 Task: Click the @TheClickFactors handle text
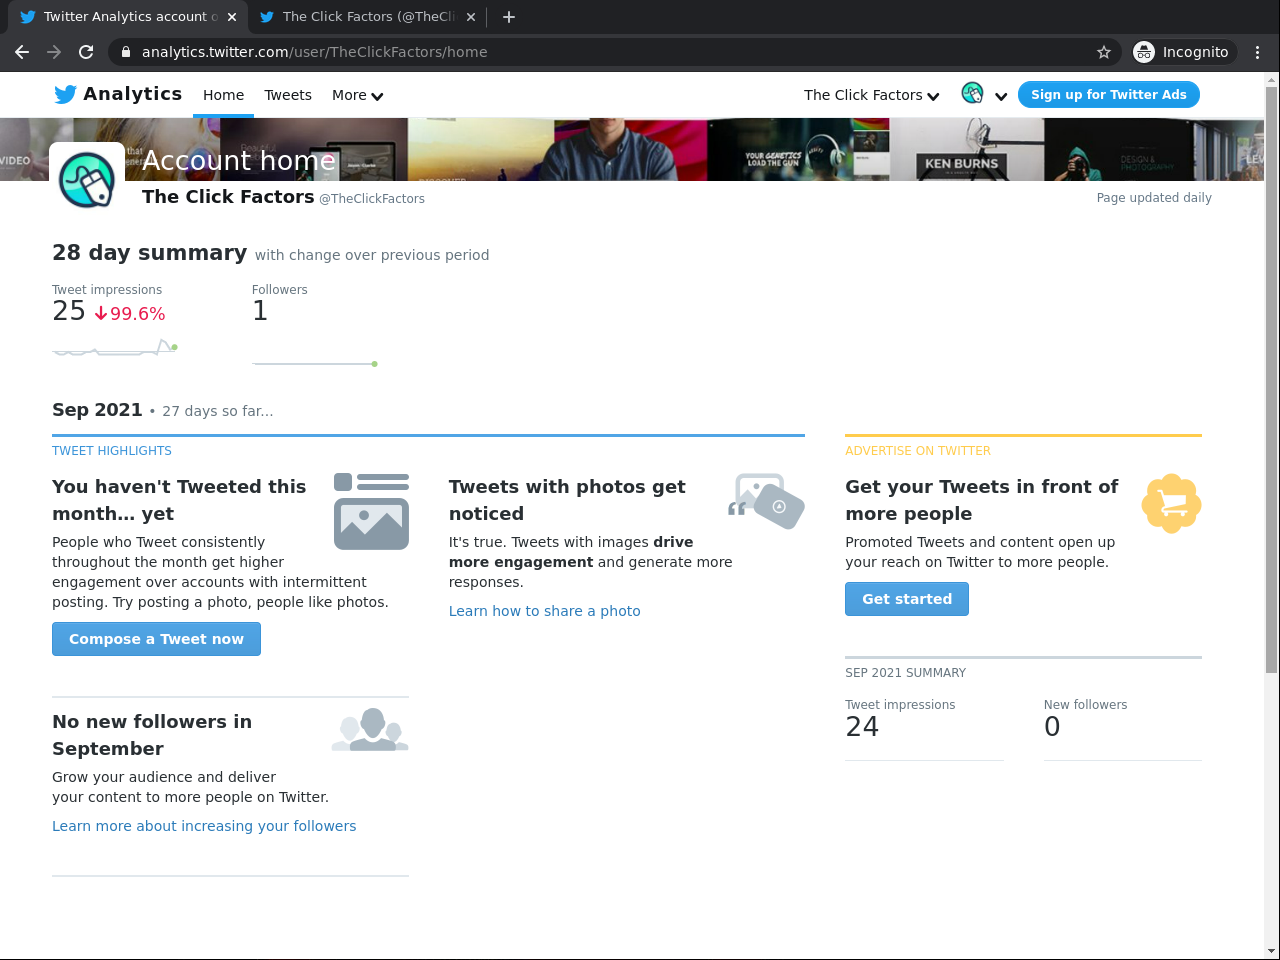click(372, 199)
